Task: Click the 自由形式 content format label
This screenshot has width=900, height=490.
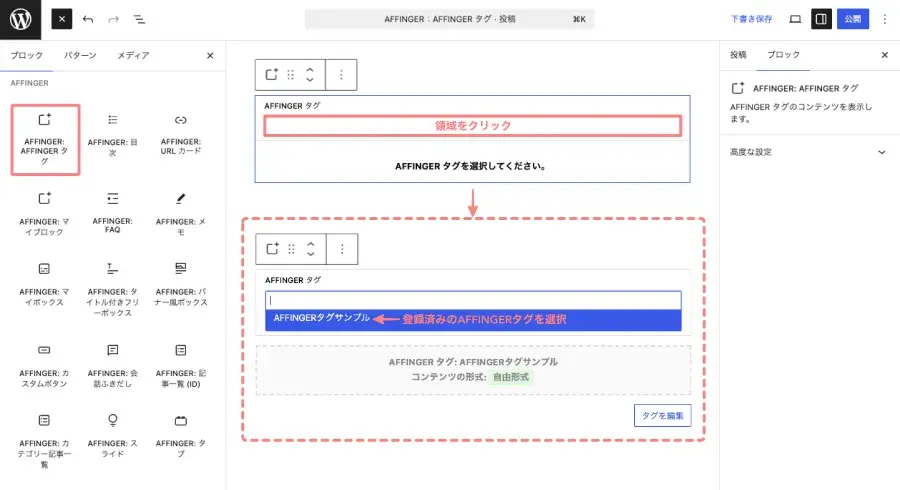Action: coord(511,377)
